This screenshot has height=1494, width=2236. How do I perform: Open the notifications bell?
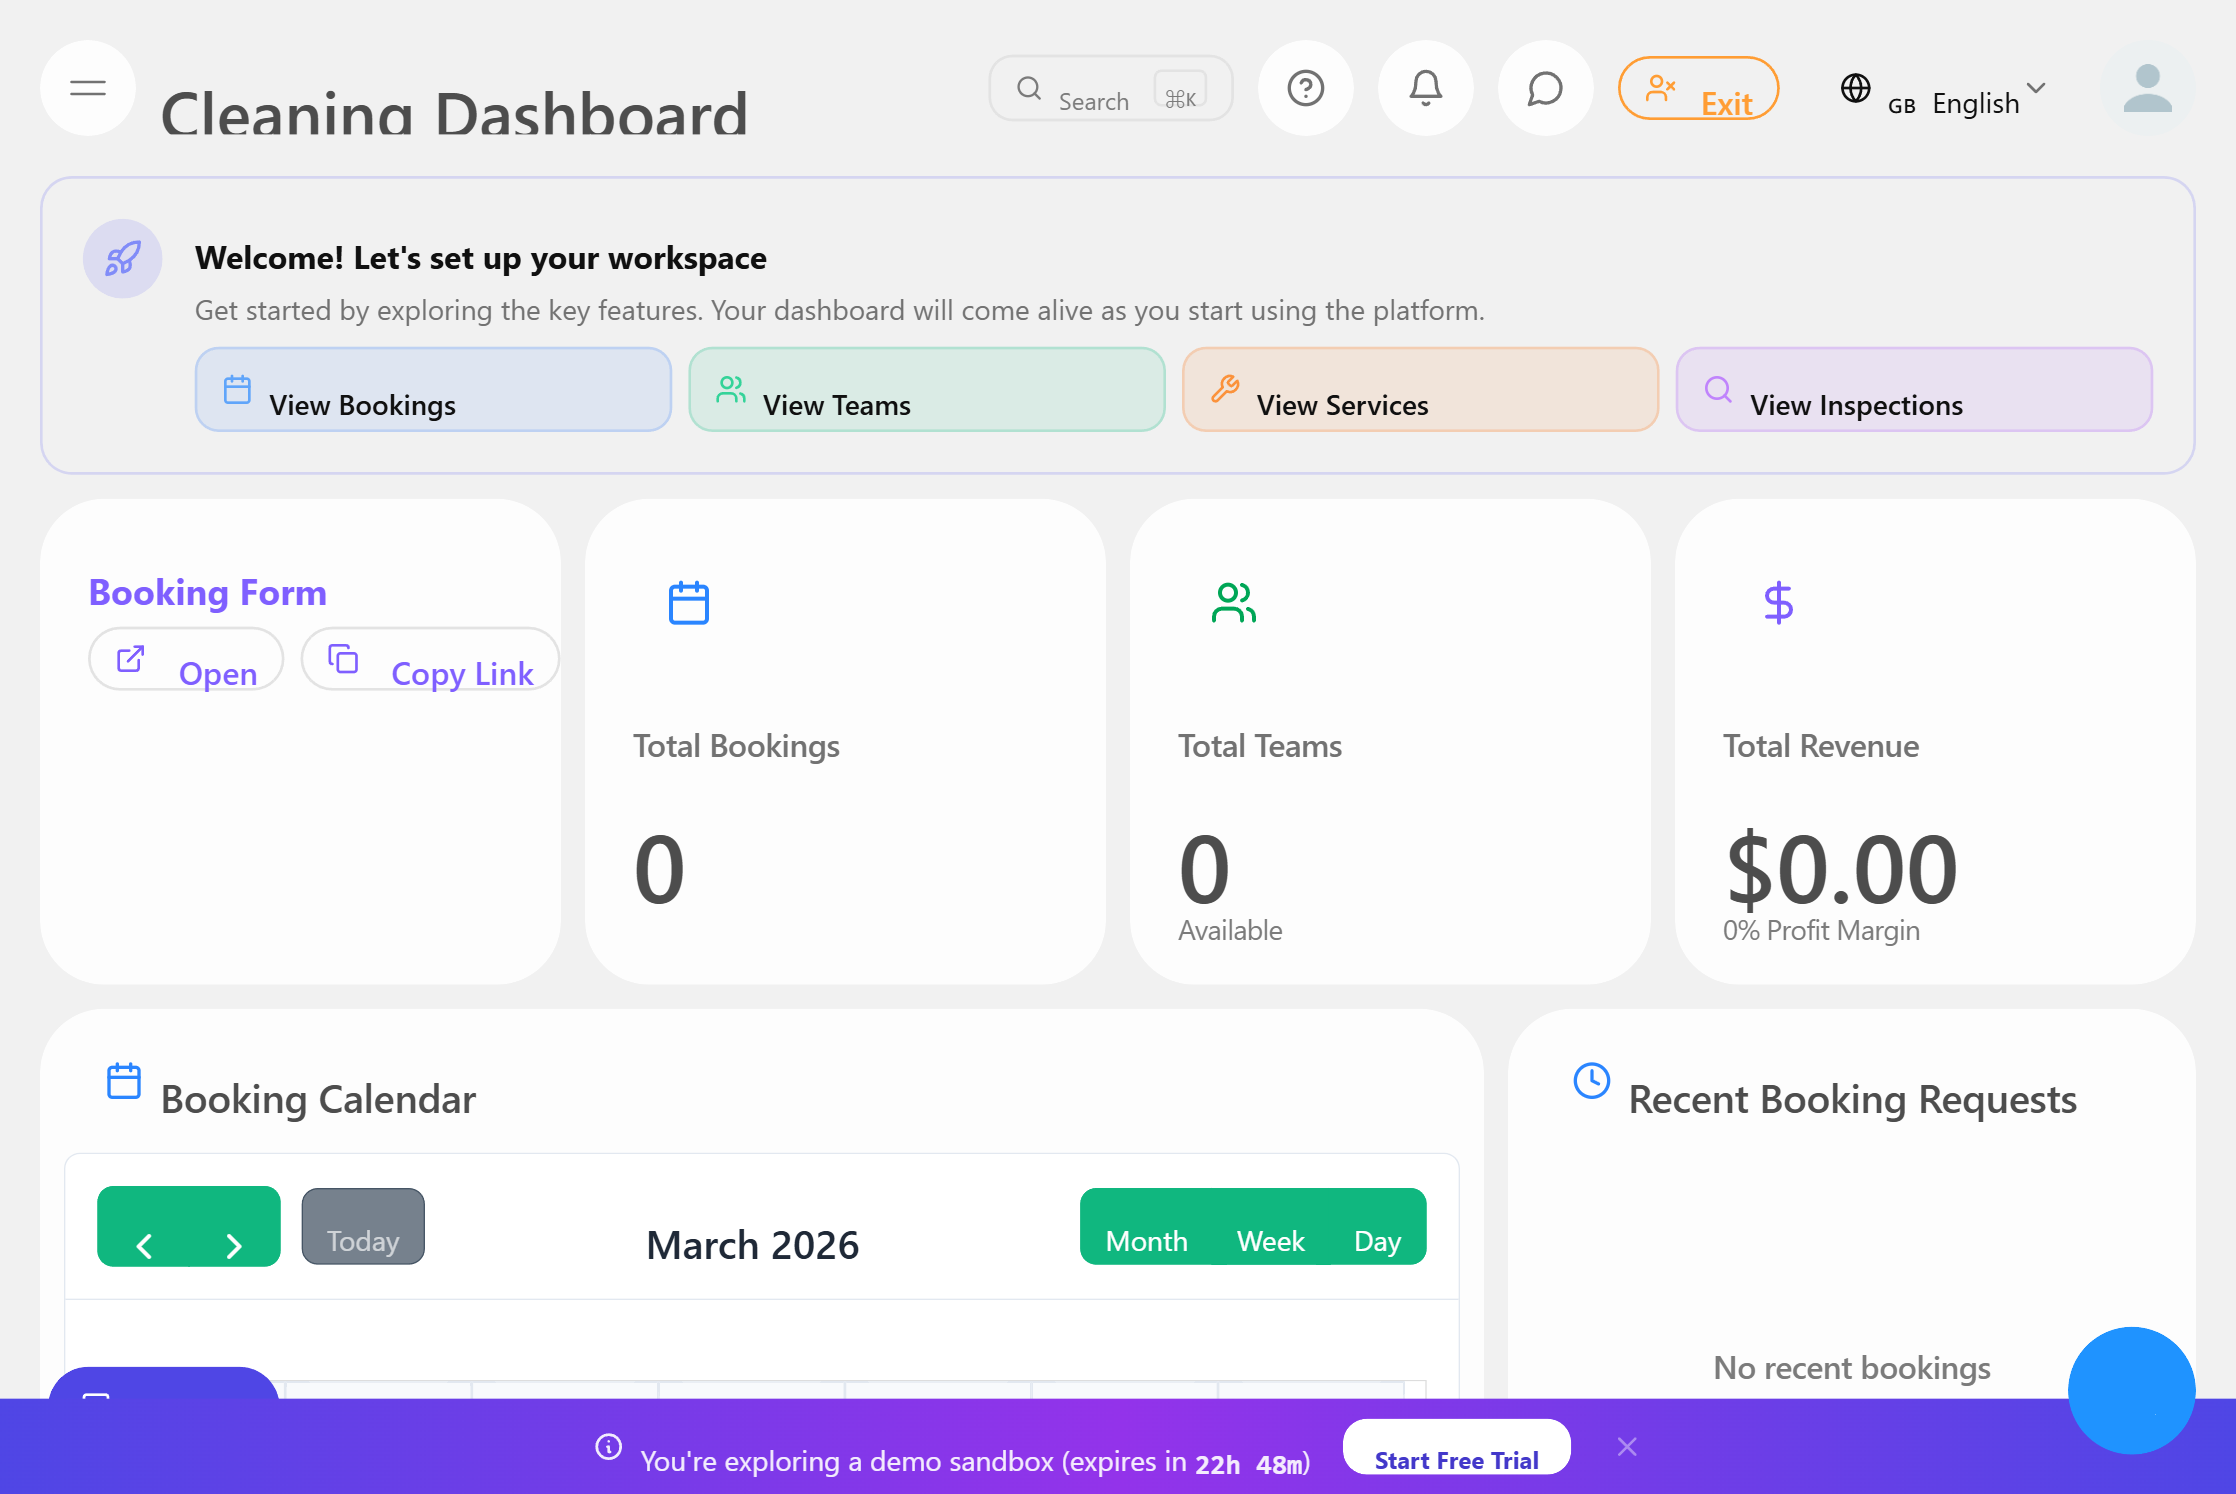tap(1425, 88)
